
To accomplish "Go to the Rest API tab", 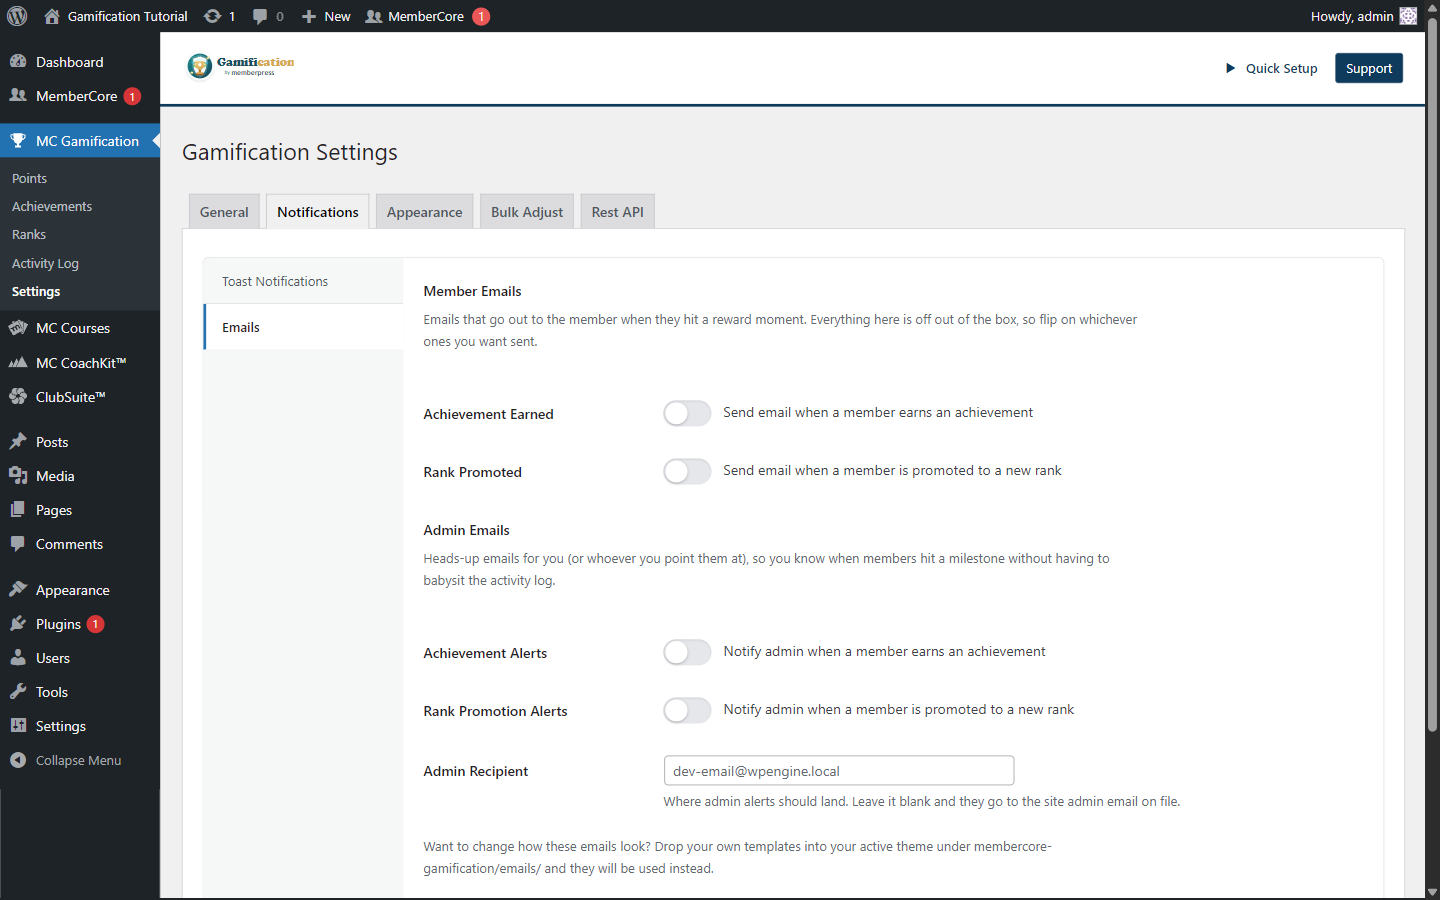I will coord(618,211).
